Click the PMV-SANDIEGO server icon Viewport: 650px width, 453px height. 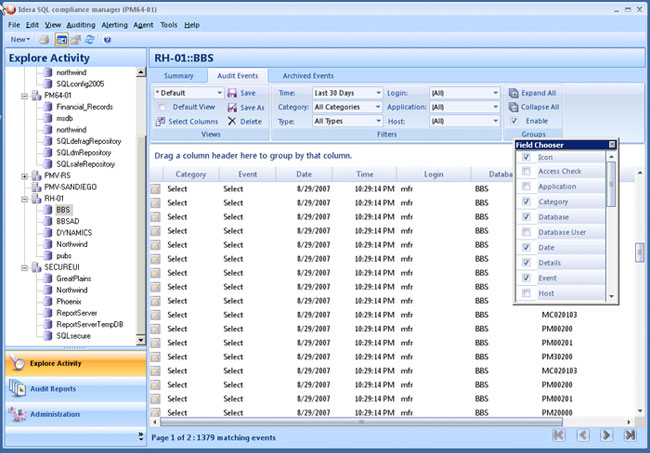pos(36,187)
